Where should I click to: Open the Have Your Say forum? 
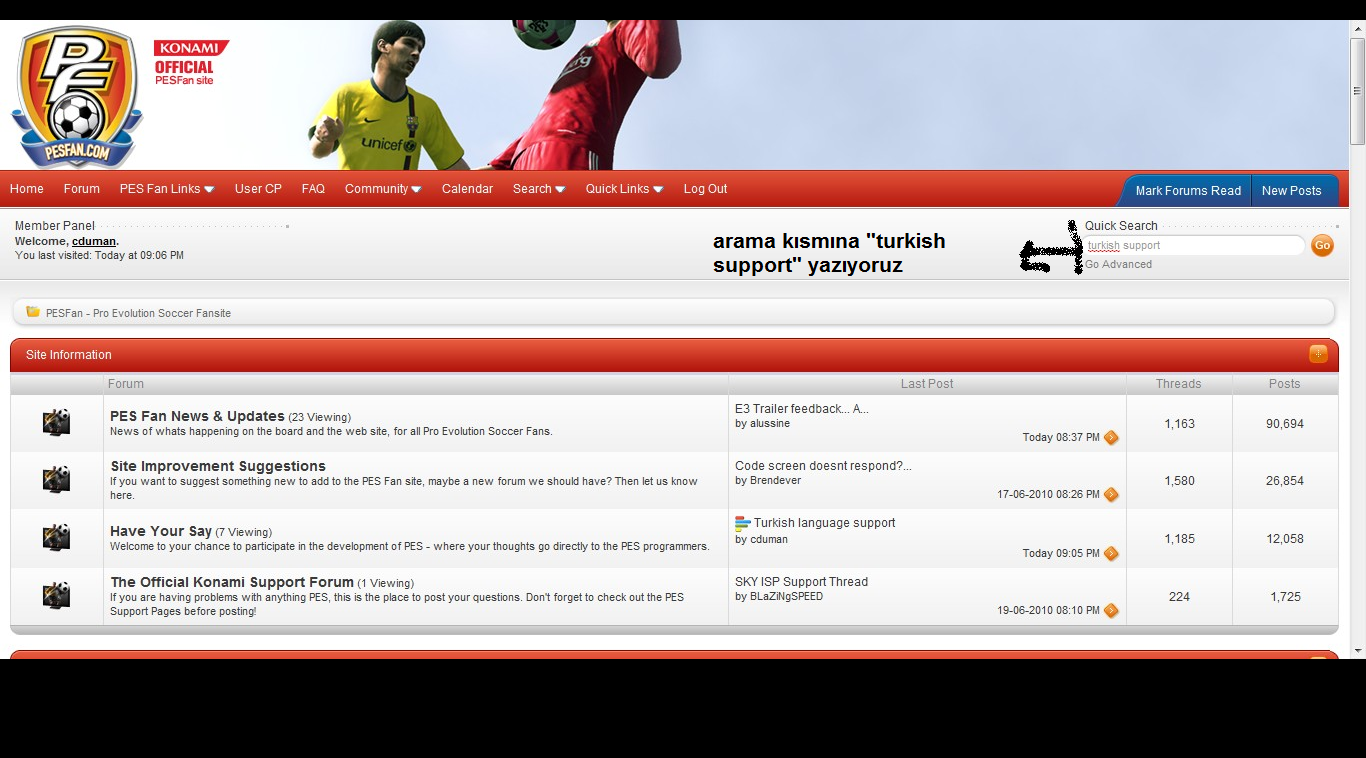pos(161,531)
